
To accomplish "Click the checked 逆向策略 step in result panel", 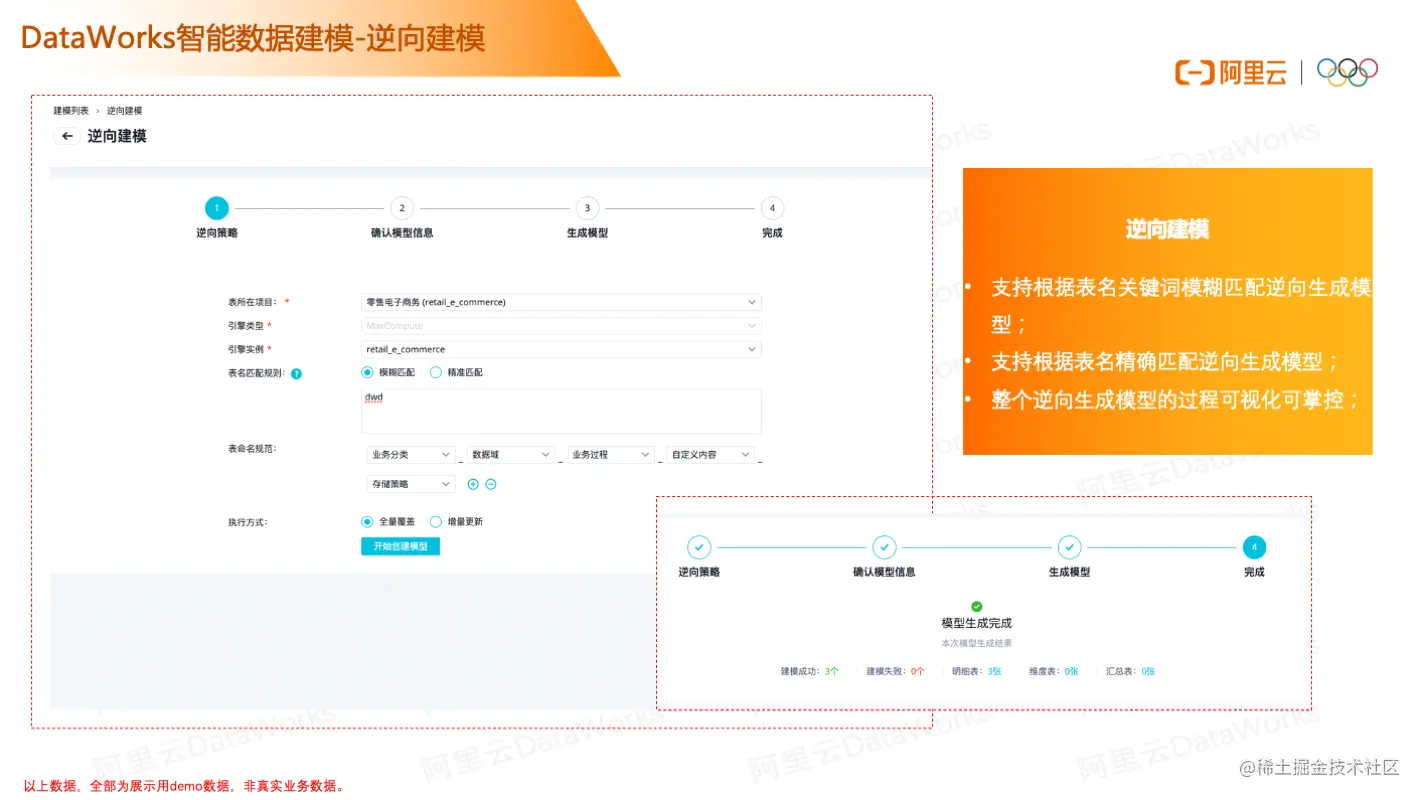I will point(699,547).
